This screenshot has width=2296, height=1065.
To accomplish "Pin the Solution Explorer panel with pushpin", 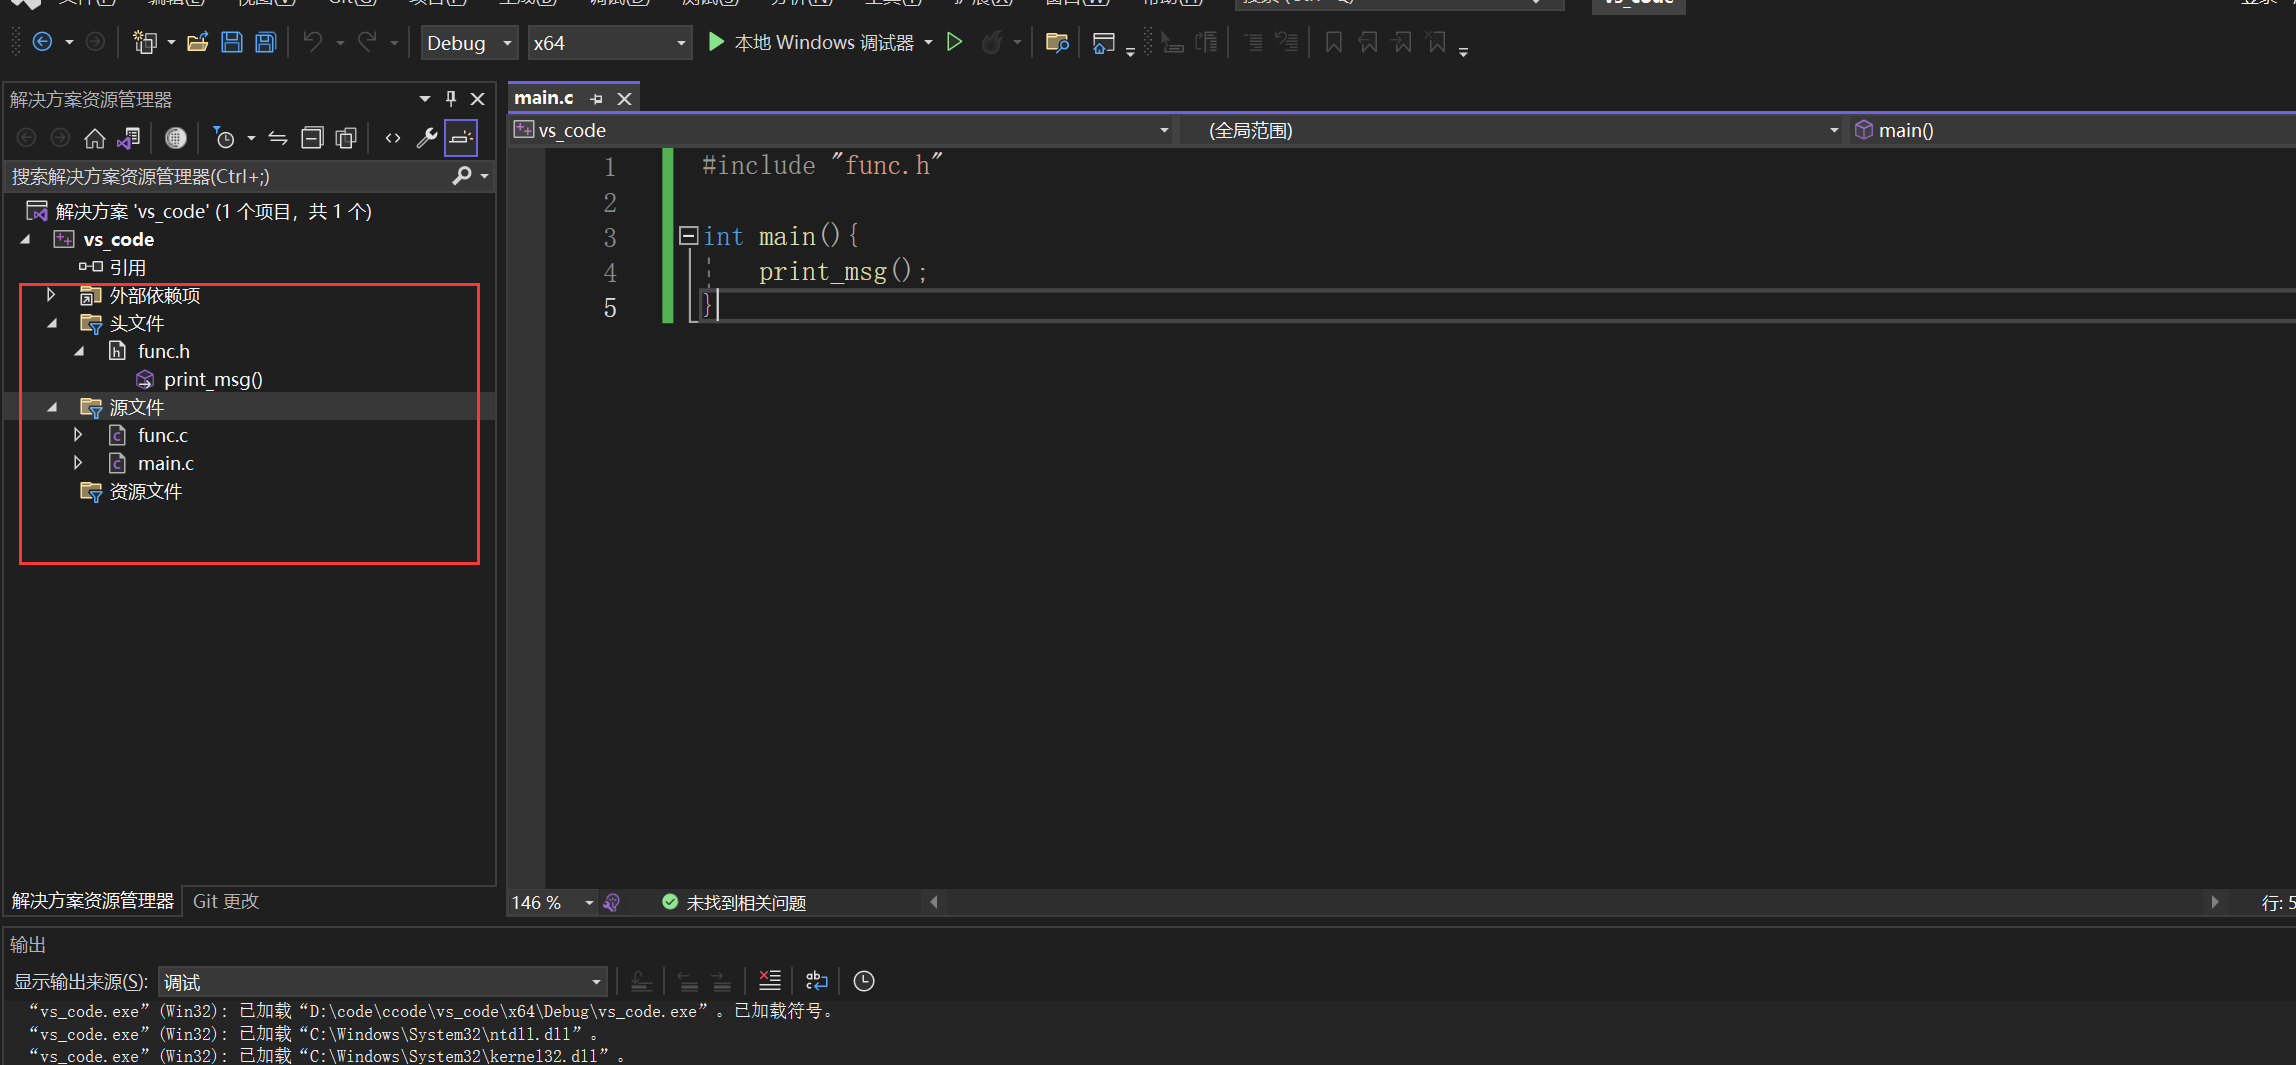I will pyautogui.click(x=451, y=98).
